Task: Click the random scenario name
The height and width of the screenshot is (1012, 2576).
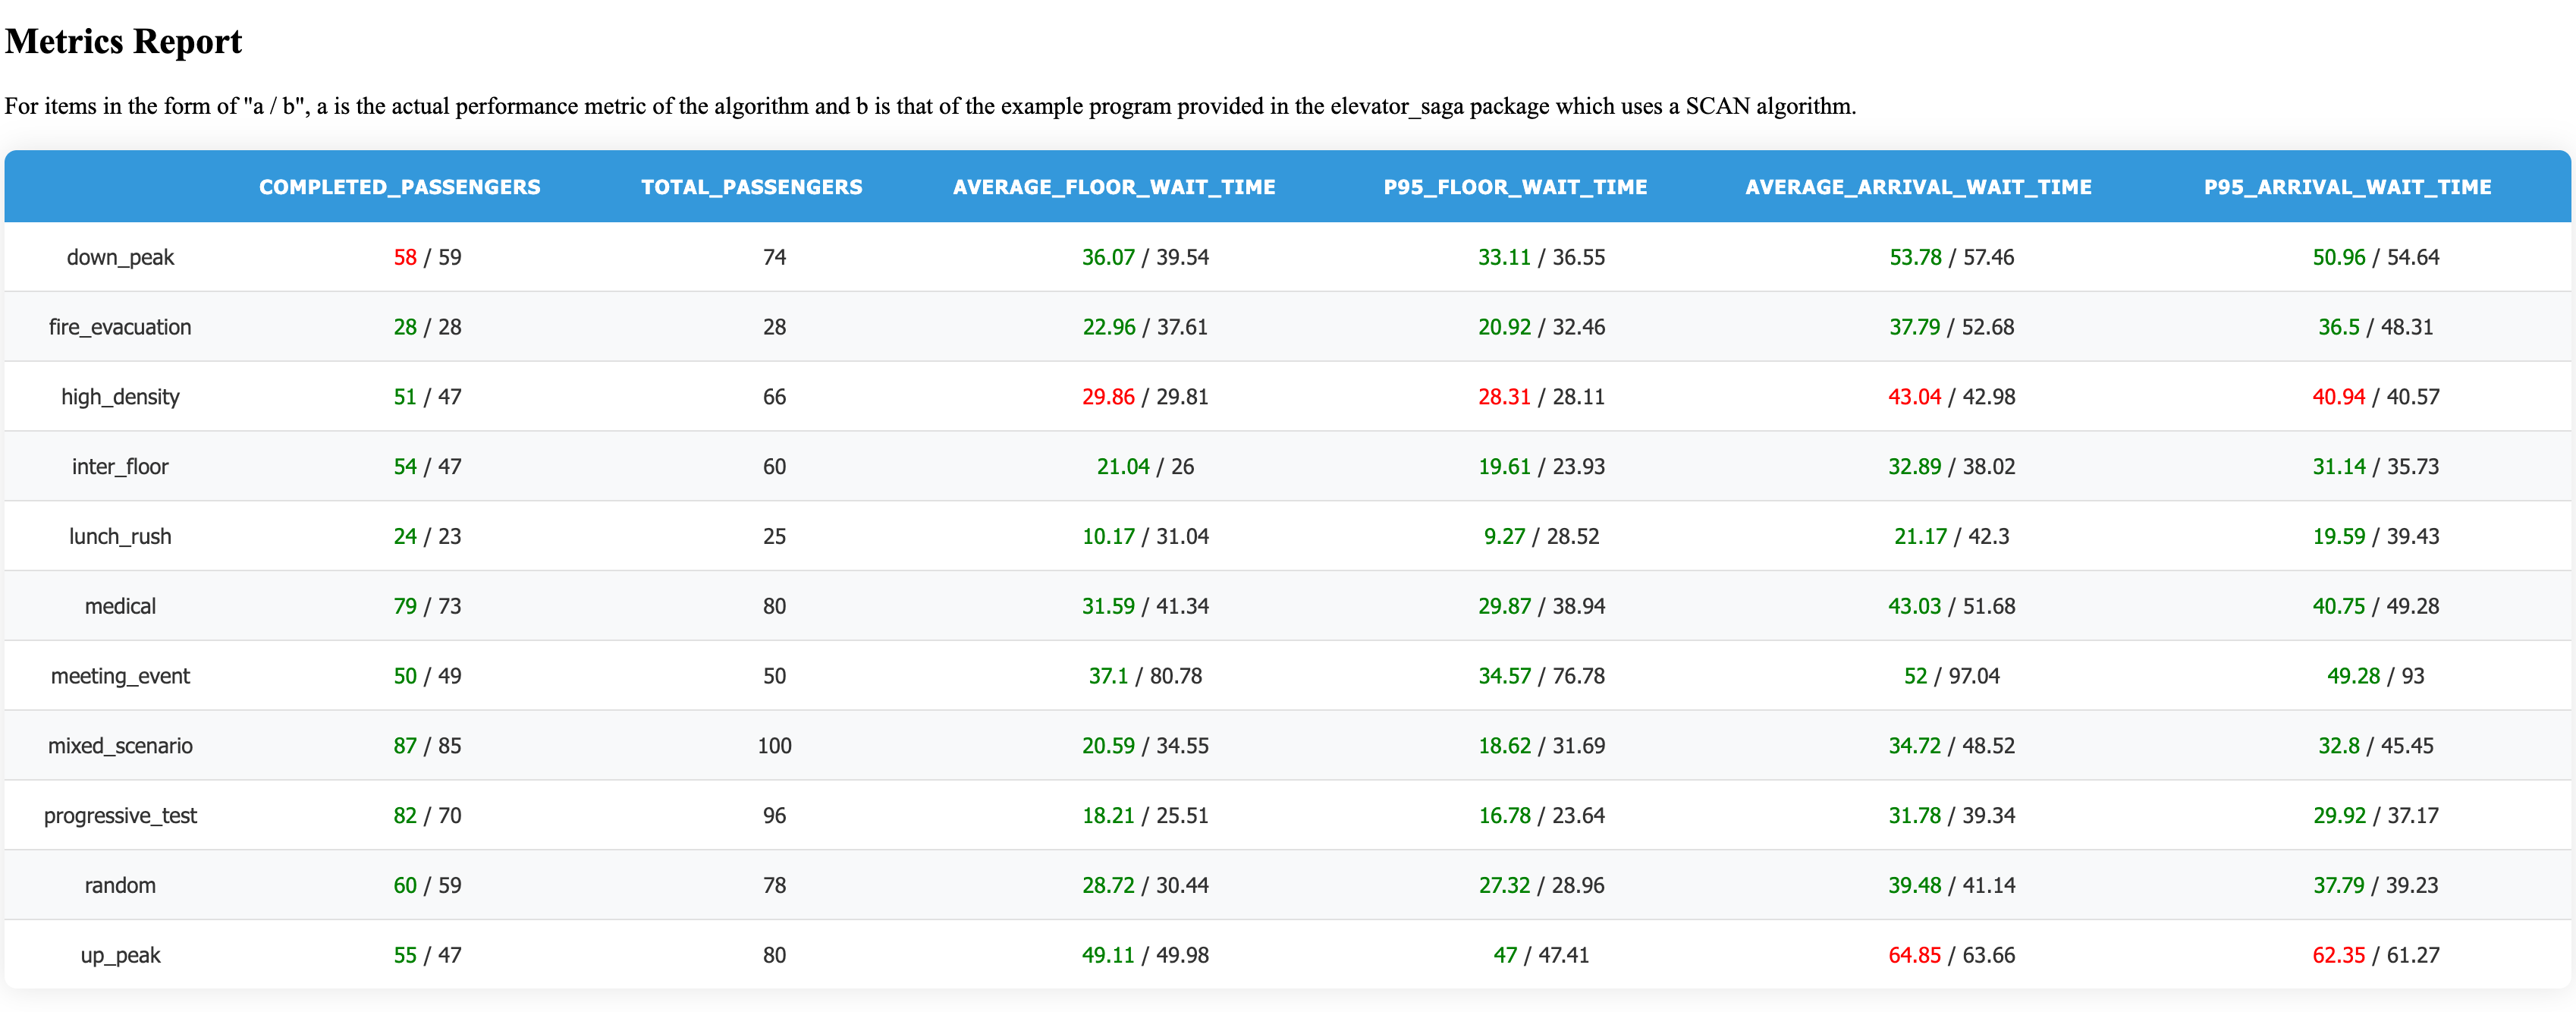Action: 120,886
